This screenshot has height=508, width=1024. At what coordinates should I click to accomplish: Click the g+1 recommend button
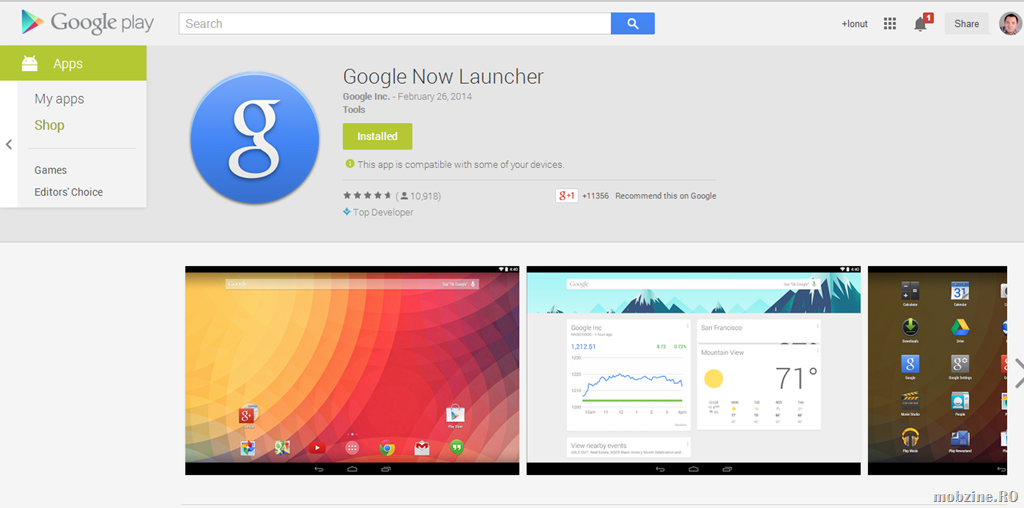[x=566, y=195]
